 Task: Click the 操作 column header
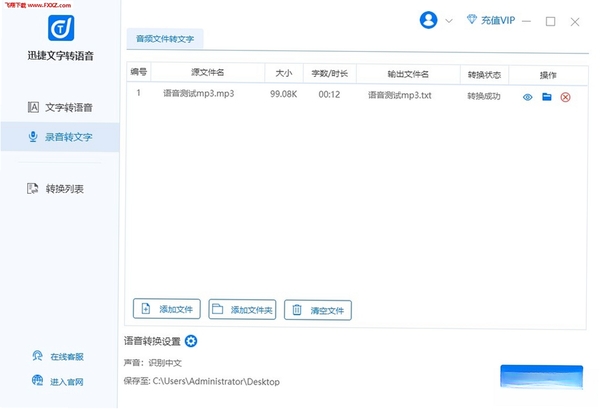548,75
